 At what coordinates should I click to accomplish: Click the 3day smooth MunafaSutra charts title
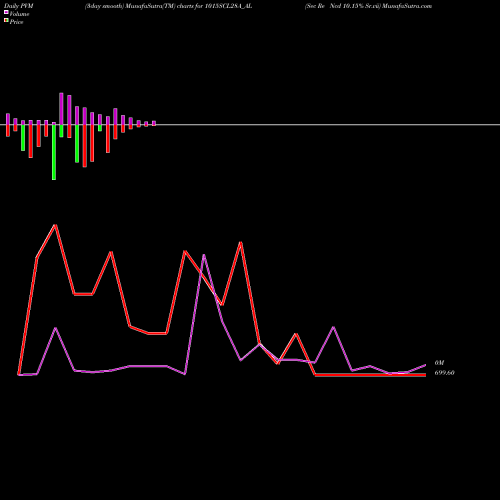click(x=168, y=6)
